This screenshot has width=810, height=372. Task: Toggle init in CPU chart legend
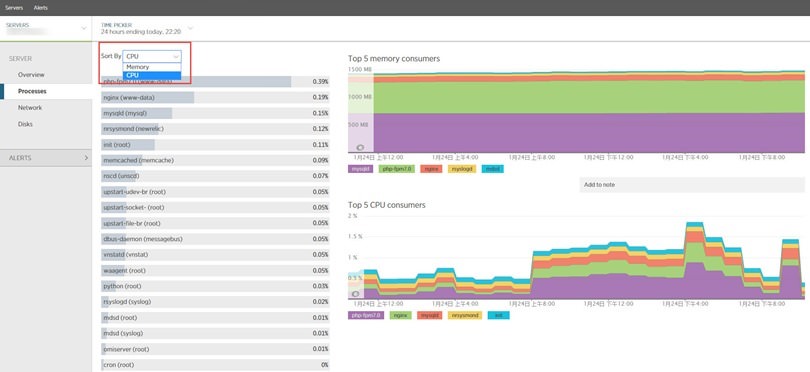click(499, 315)
